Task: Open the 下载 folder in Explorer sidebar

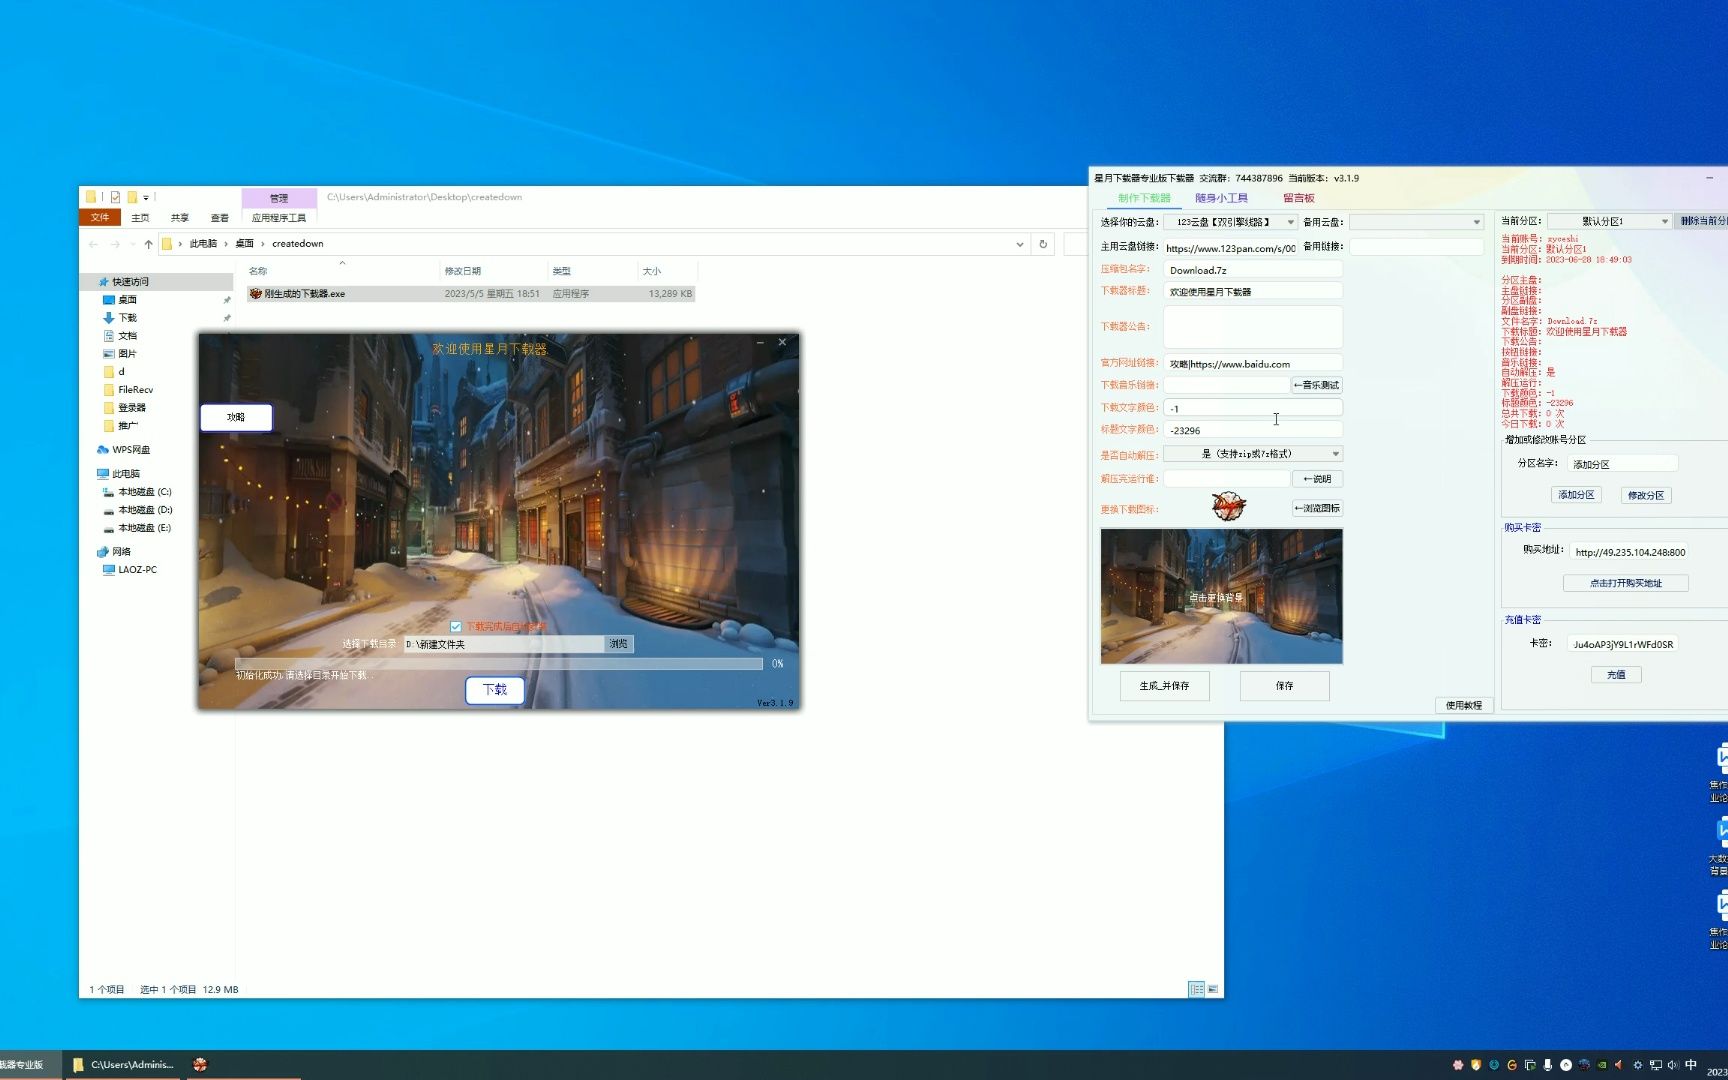Action: pyautogui.click(x=128, y=318)
